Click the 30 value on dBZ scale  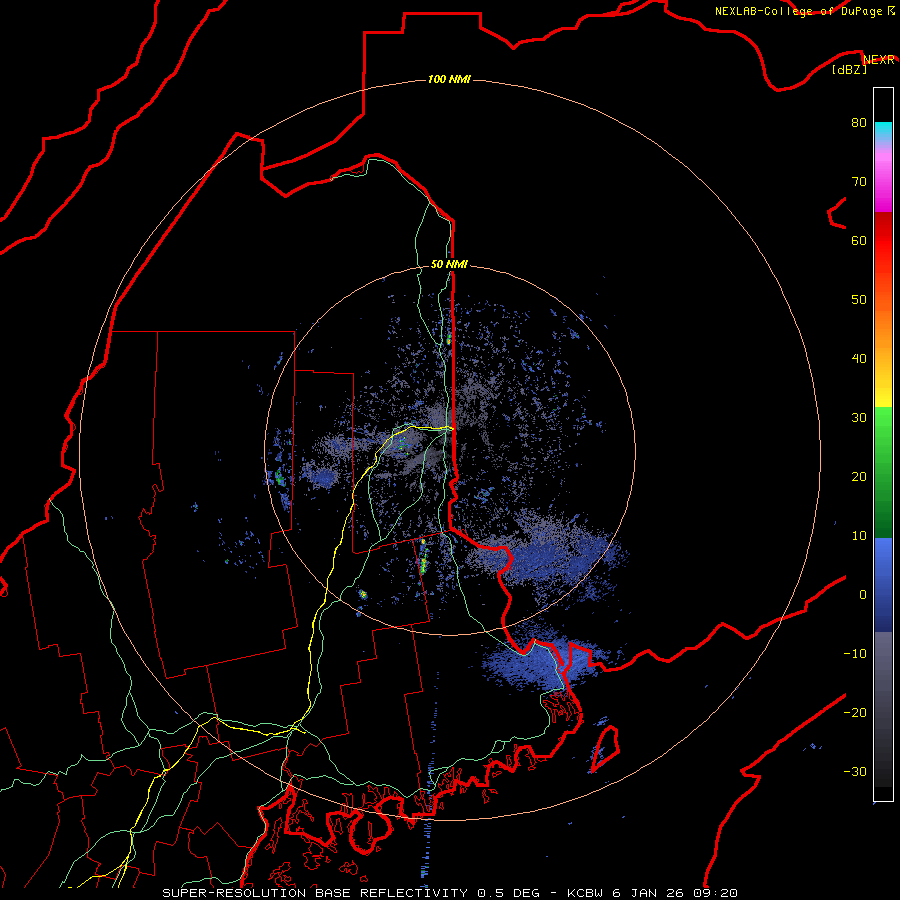[x=859, y=418]
